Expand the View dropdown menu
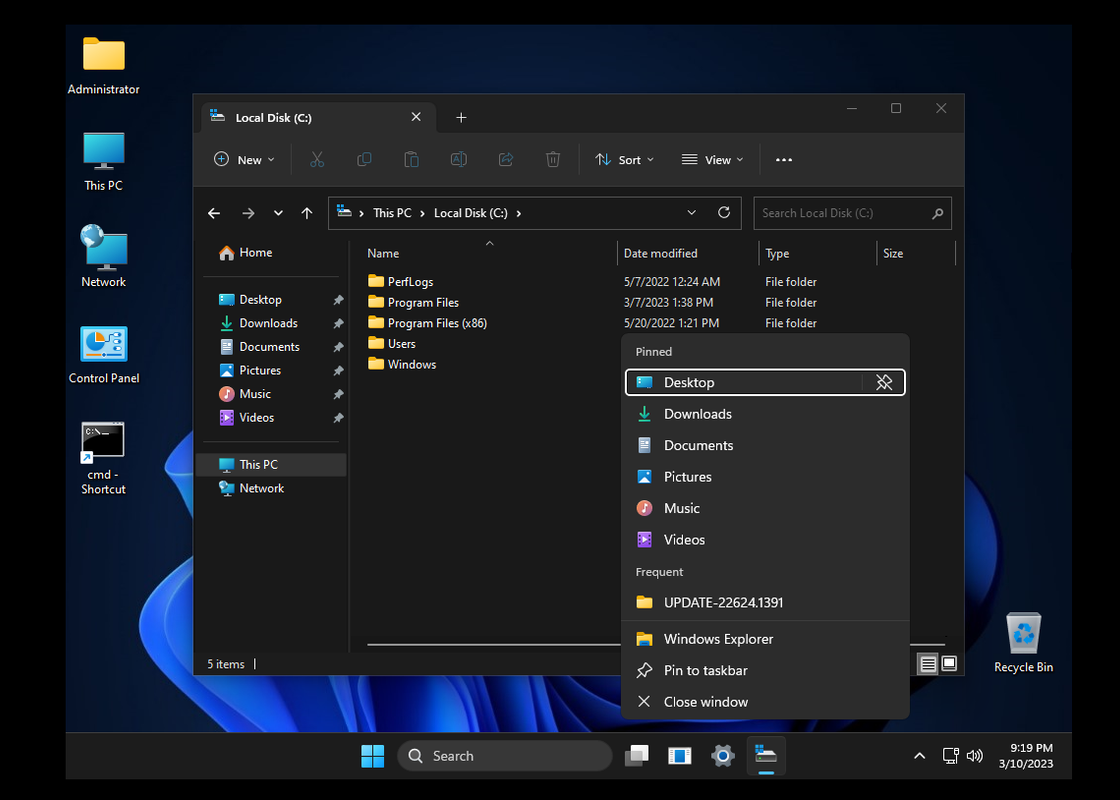 713,160
